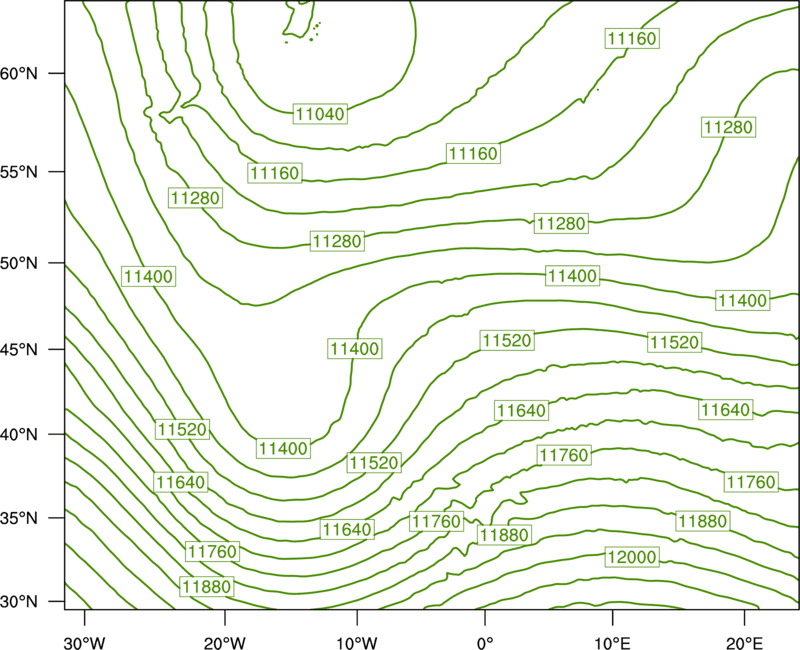Screen dimensions: 800x650
Task: Click the uppermost 11160 contour label
Action: pos(632,38)
